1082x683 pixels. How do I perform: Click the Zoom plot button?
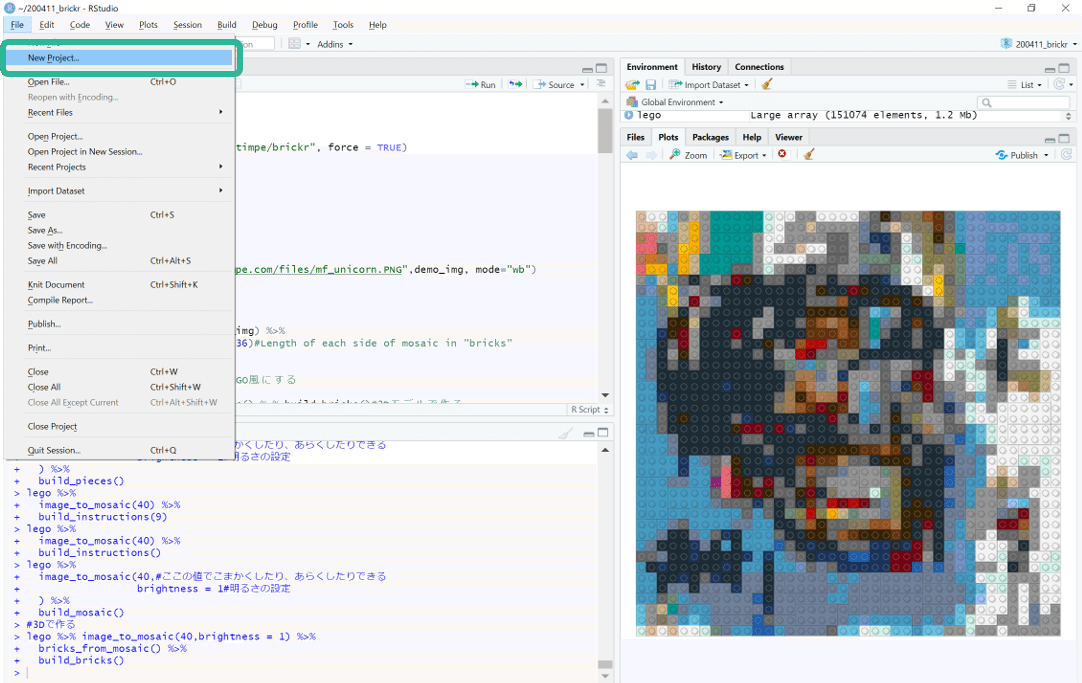(688, 155)
